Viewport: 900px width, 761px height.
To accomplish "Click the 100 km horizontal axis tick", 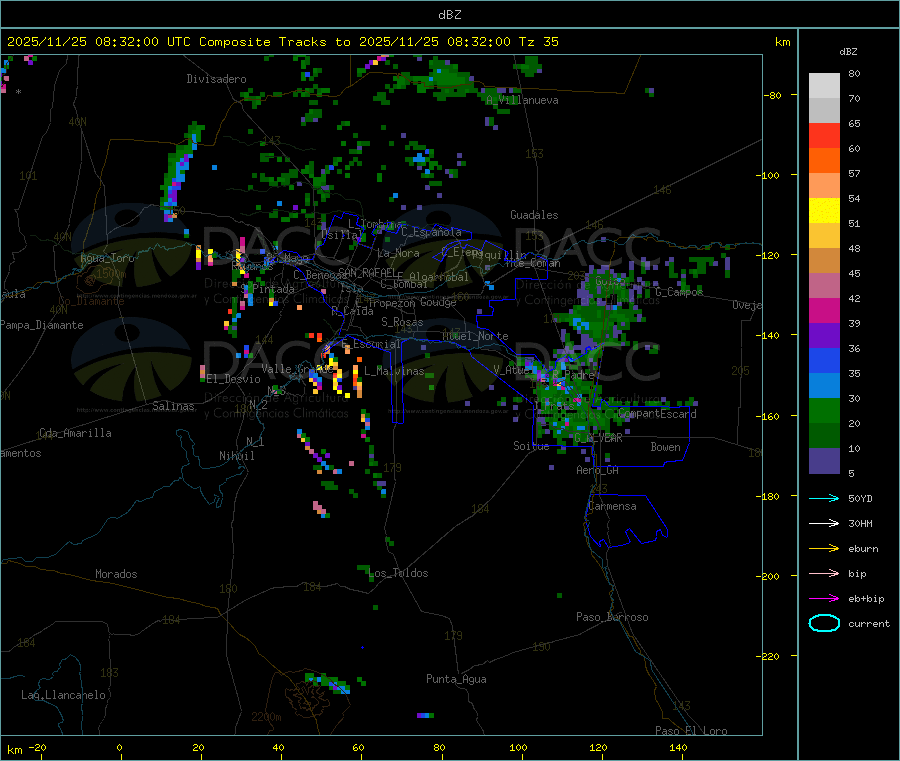I will [x=518, y=747].
